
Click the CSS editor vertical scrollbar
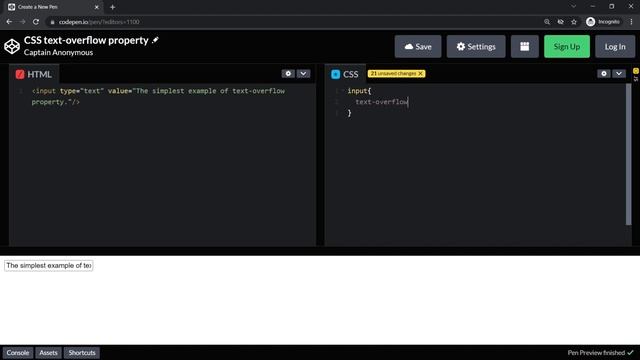[x=629, y=154]
